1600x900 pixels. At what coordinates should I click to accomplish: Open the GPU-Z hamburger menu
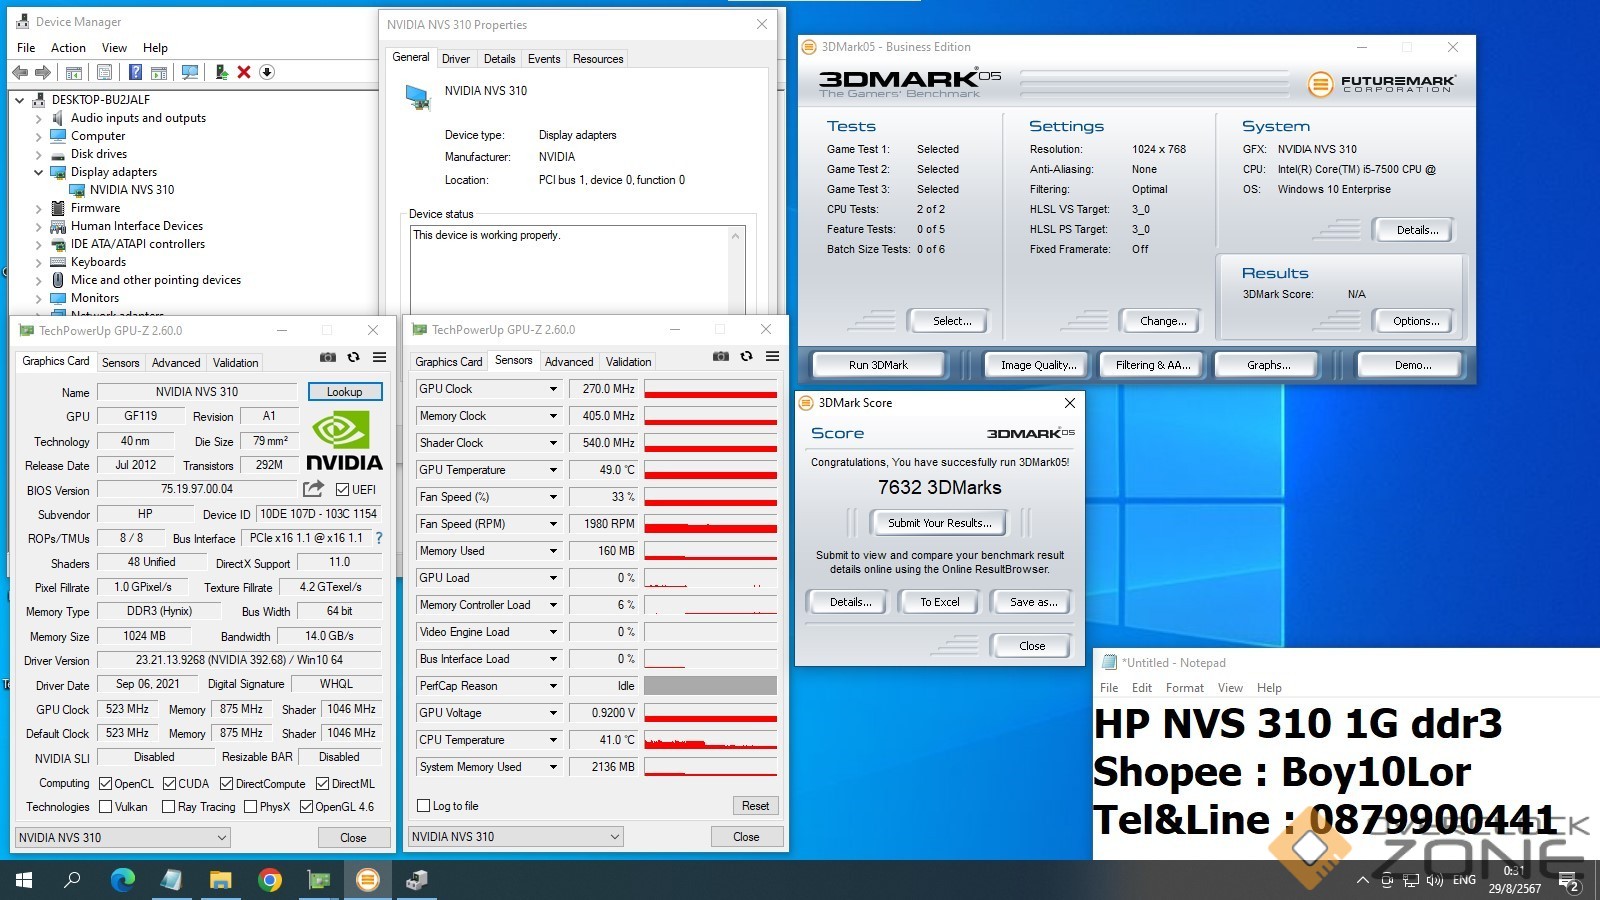(x=380, y=357)
